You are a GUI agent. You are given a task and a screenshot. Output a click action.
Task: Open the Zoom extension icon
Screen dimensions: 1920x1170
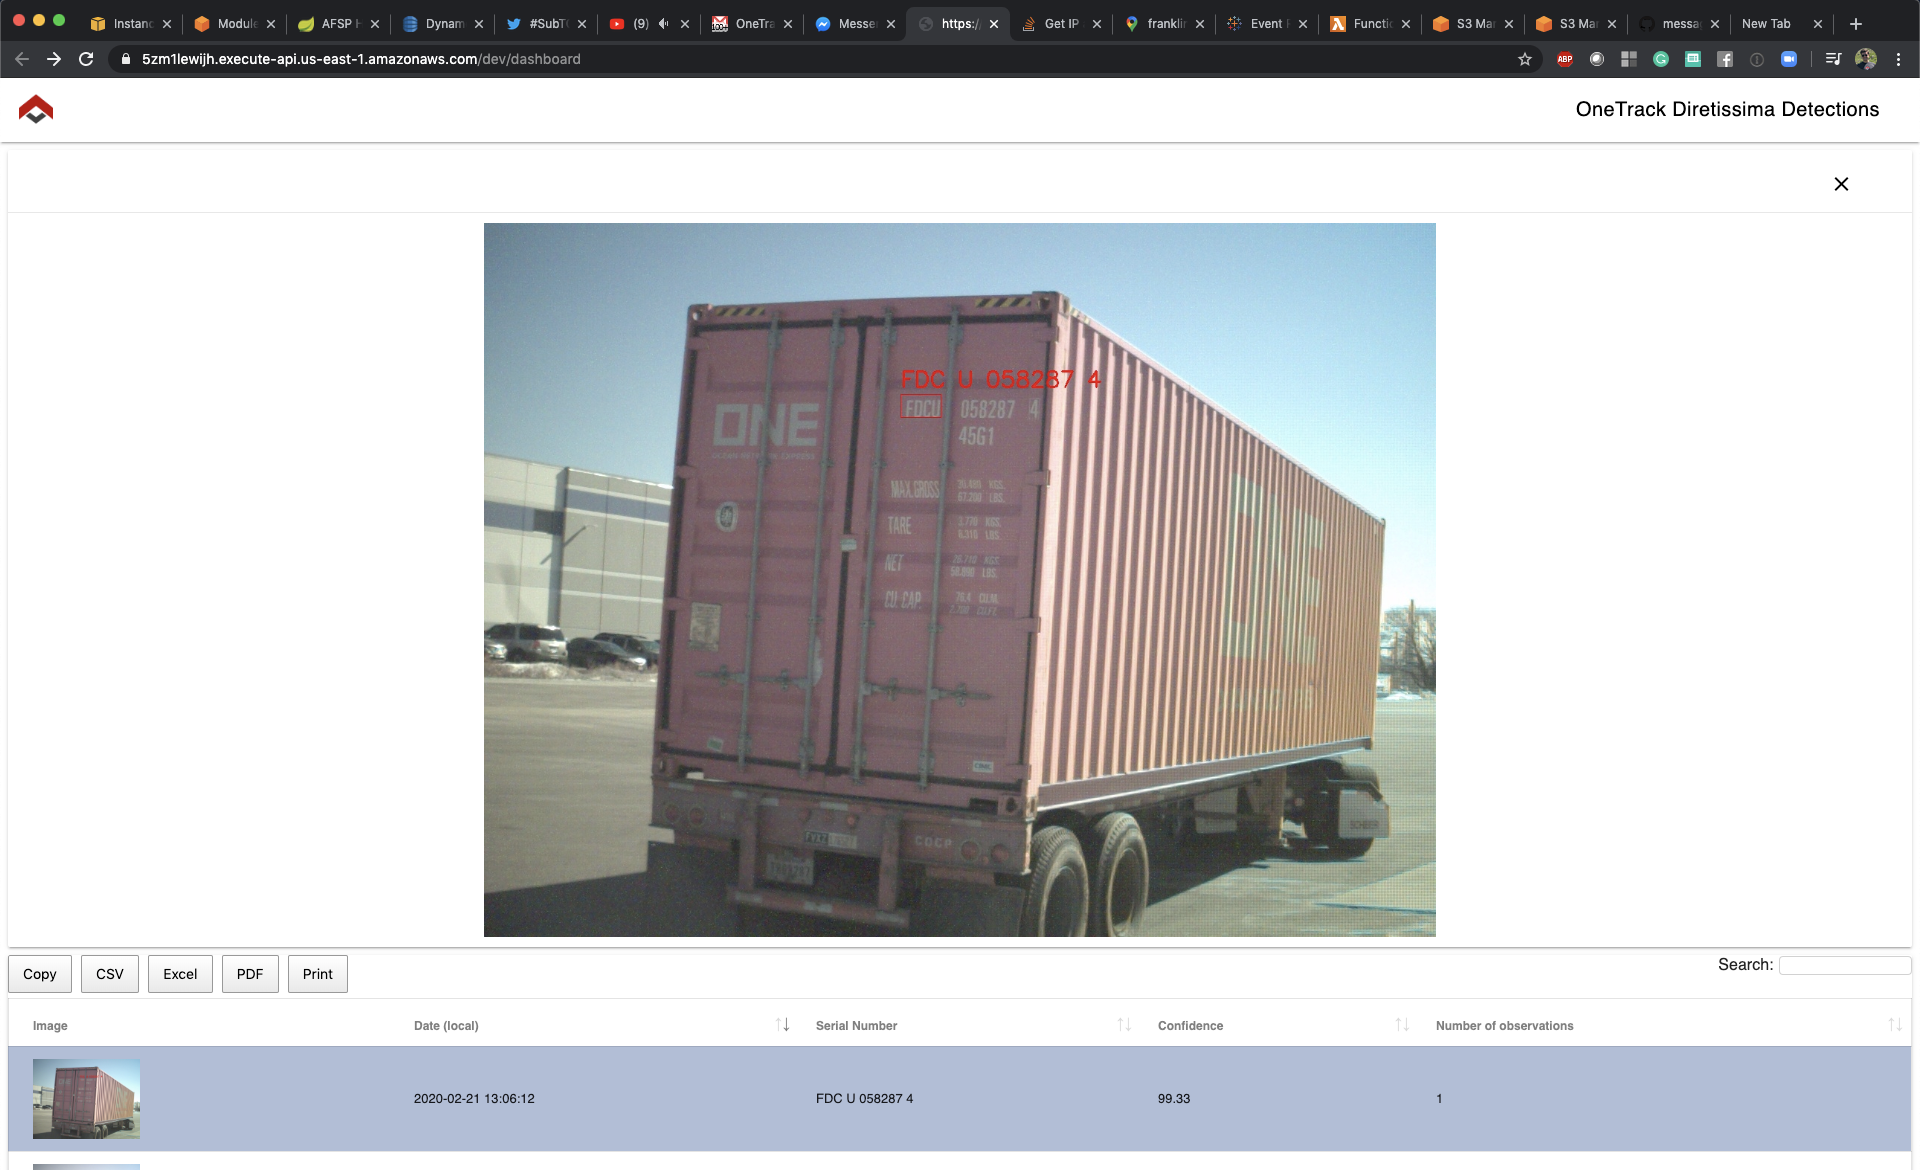point(1789,59)
